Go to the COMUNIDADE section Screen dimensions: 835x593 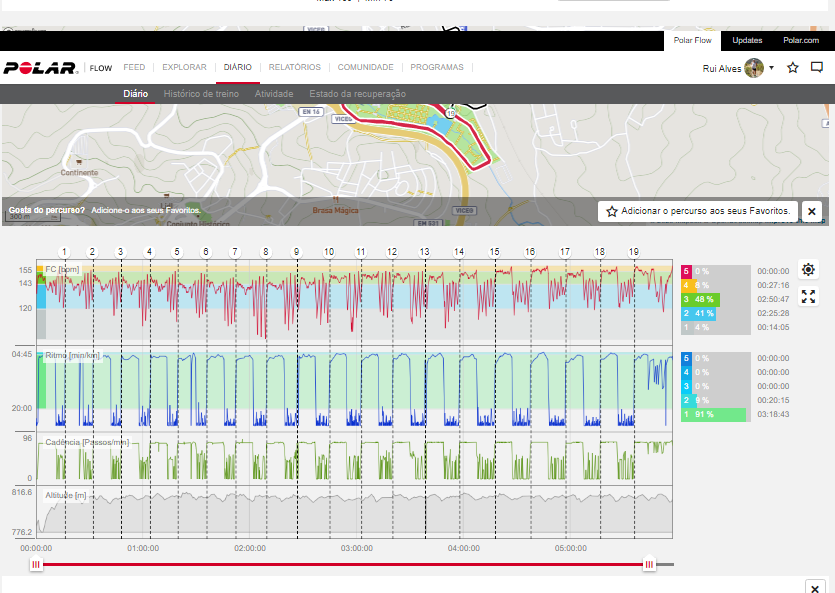[365, 68]
